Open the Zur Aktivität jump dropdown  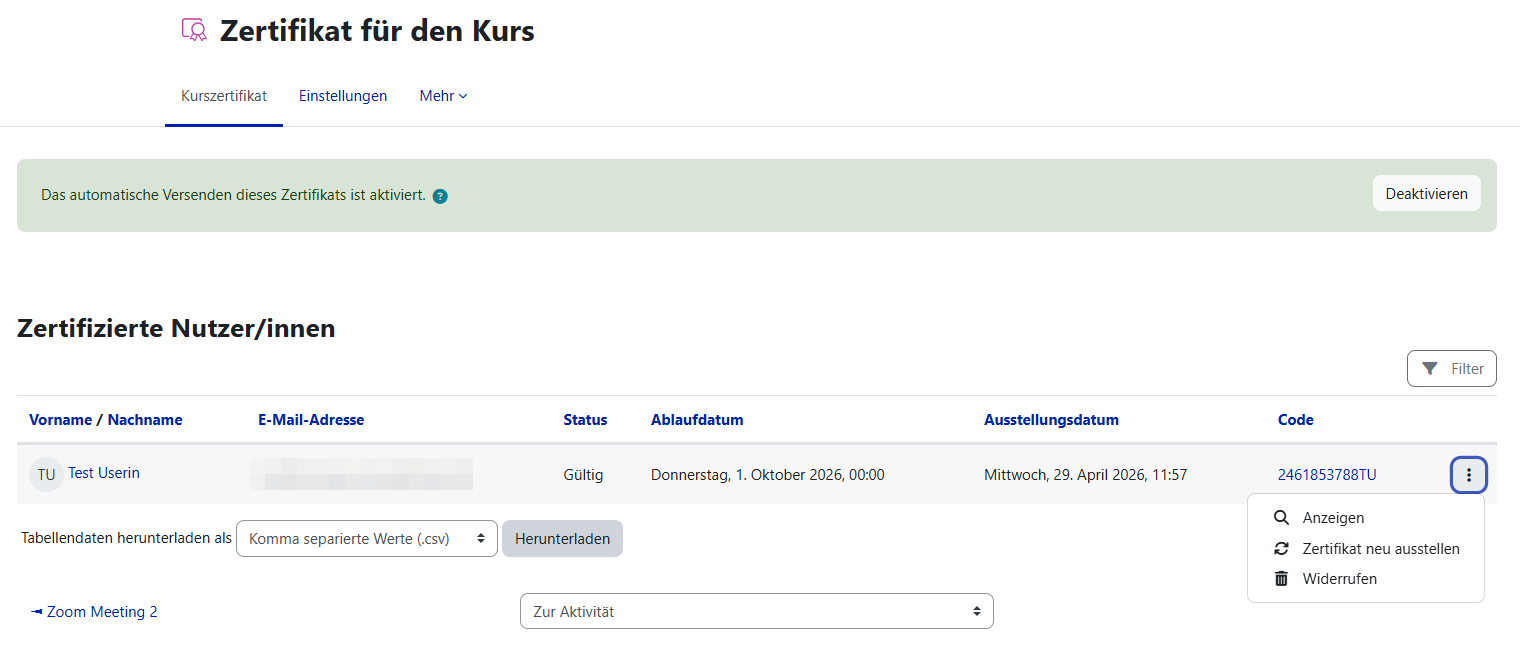(x=756, y=612)
